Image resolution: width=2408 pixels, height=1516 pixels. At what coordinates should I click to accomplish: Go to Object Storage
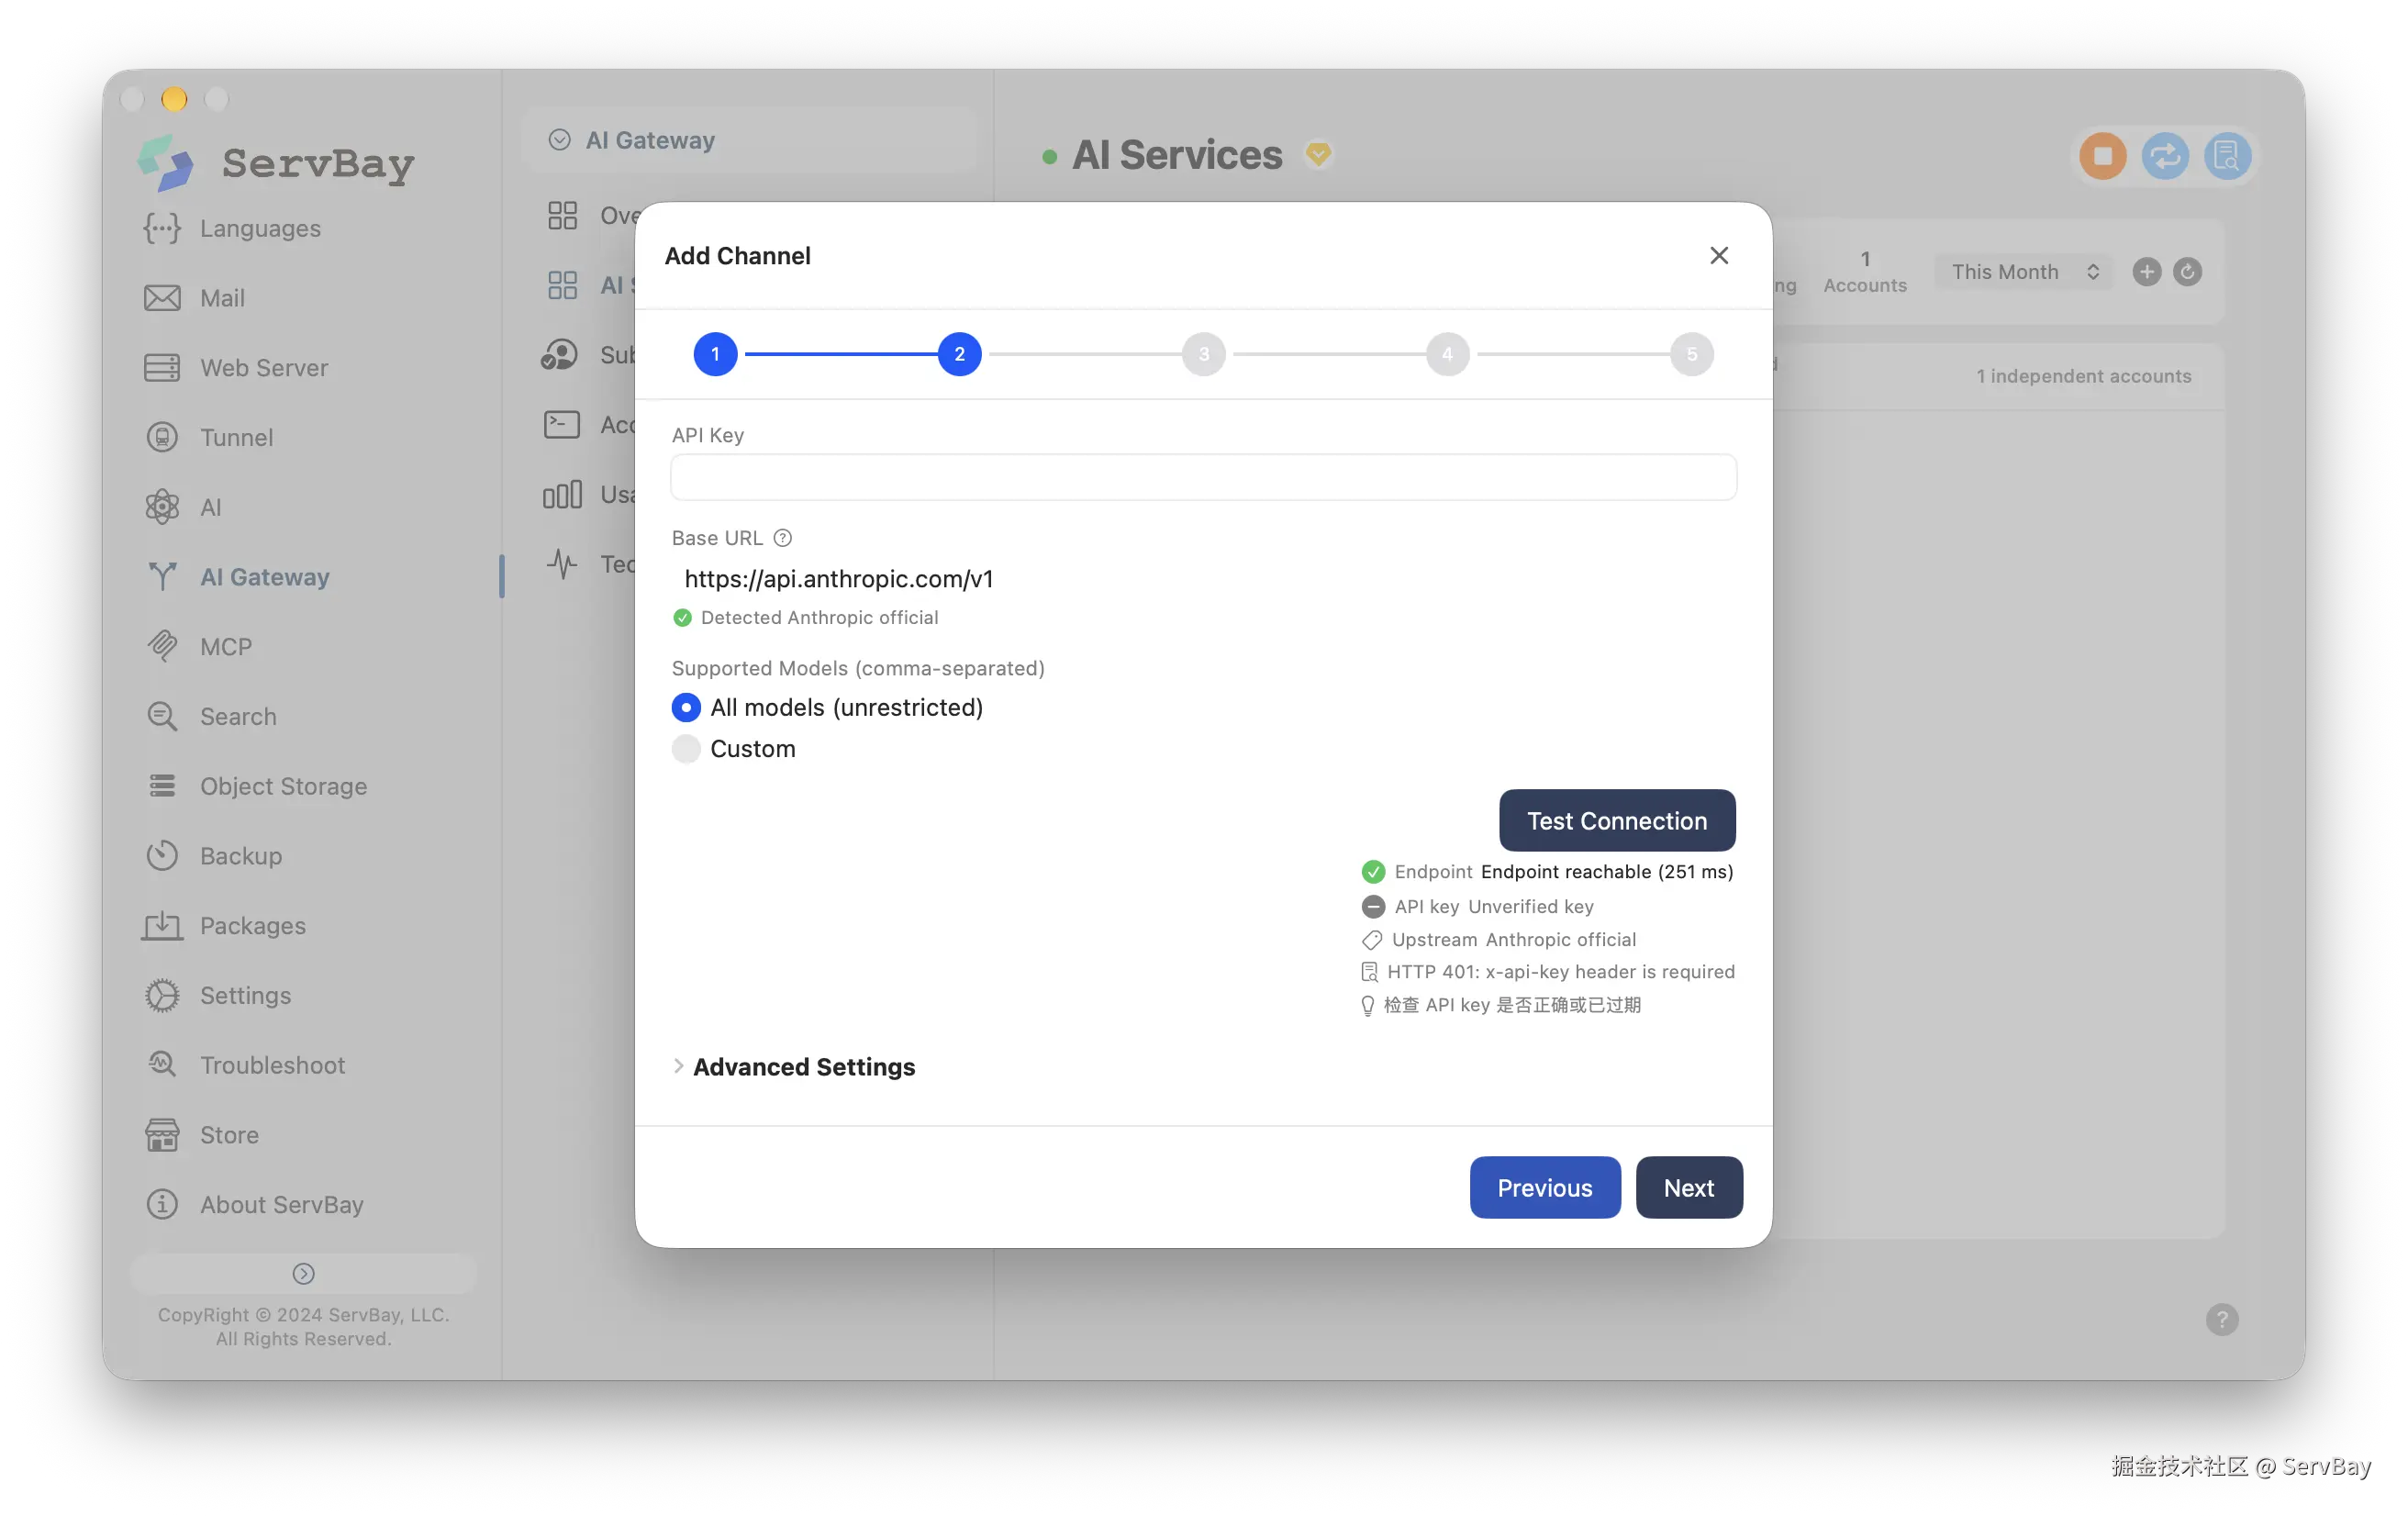pos(255,786)
